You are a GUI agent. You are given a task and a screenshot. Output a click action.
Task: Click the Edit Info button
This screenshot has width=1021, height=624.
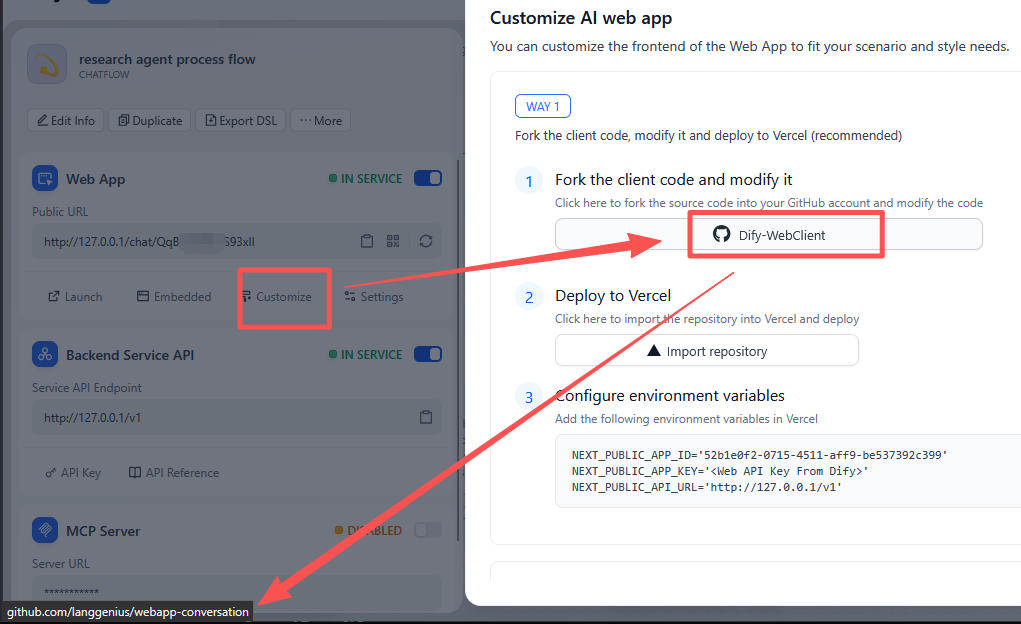[66, 121]
